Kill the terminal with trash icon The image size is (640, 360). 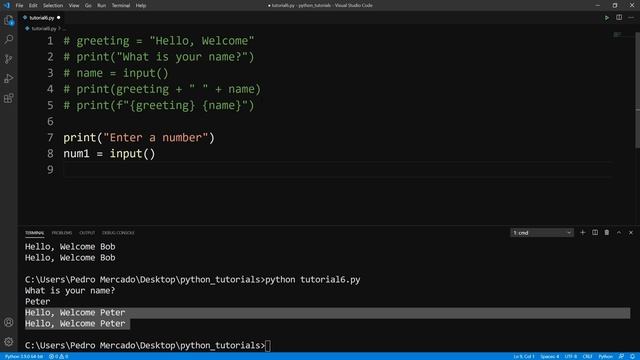pyautogui.click(x=607, y=233)
